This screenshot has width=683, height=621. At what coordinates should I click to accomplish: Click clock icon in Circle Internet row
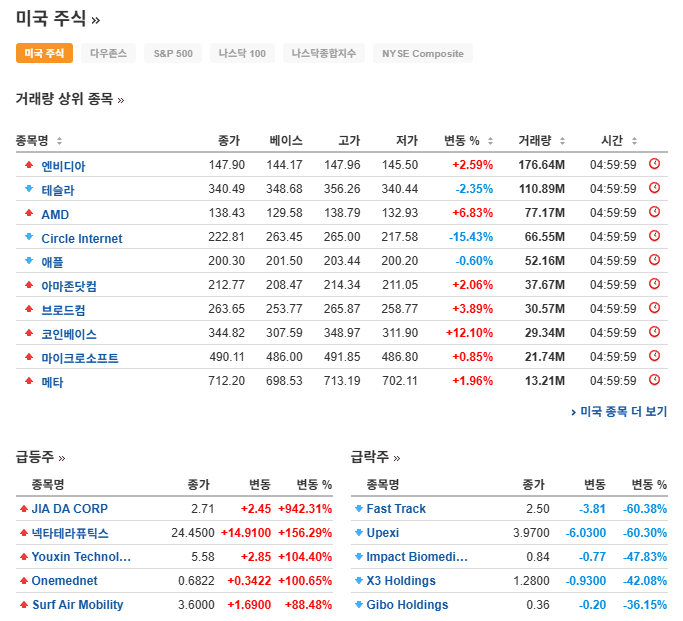pos(654,236)
